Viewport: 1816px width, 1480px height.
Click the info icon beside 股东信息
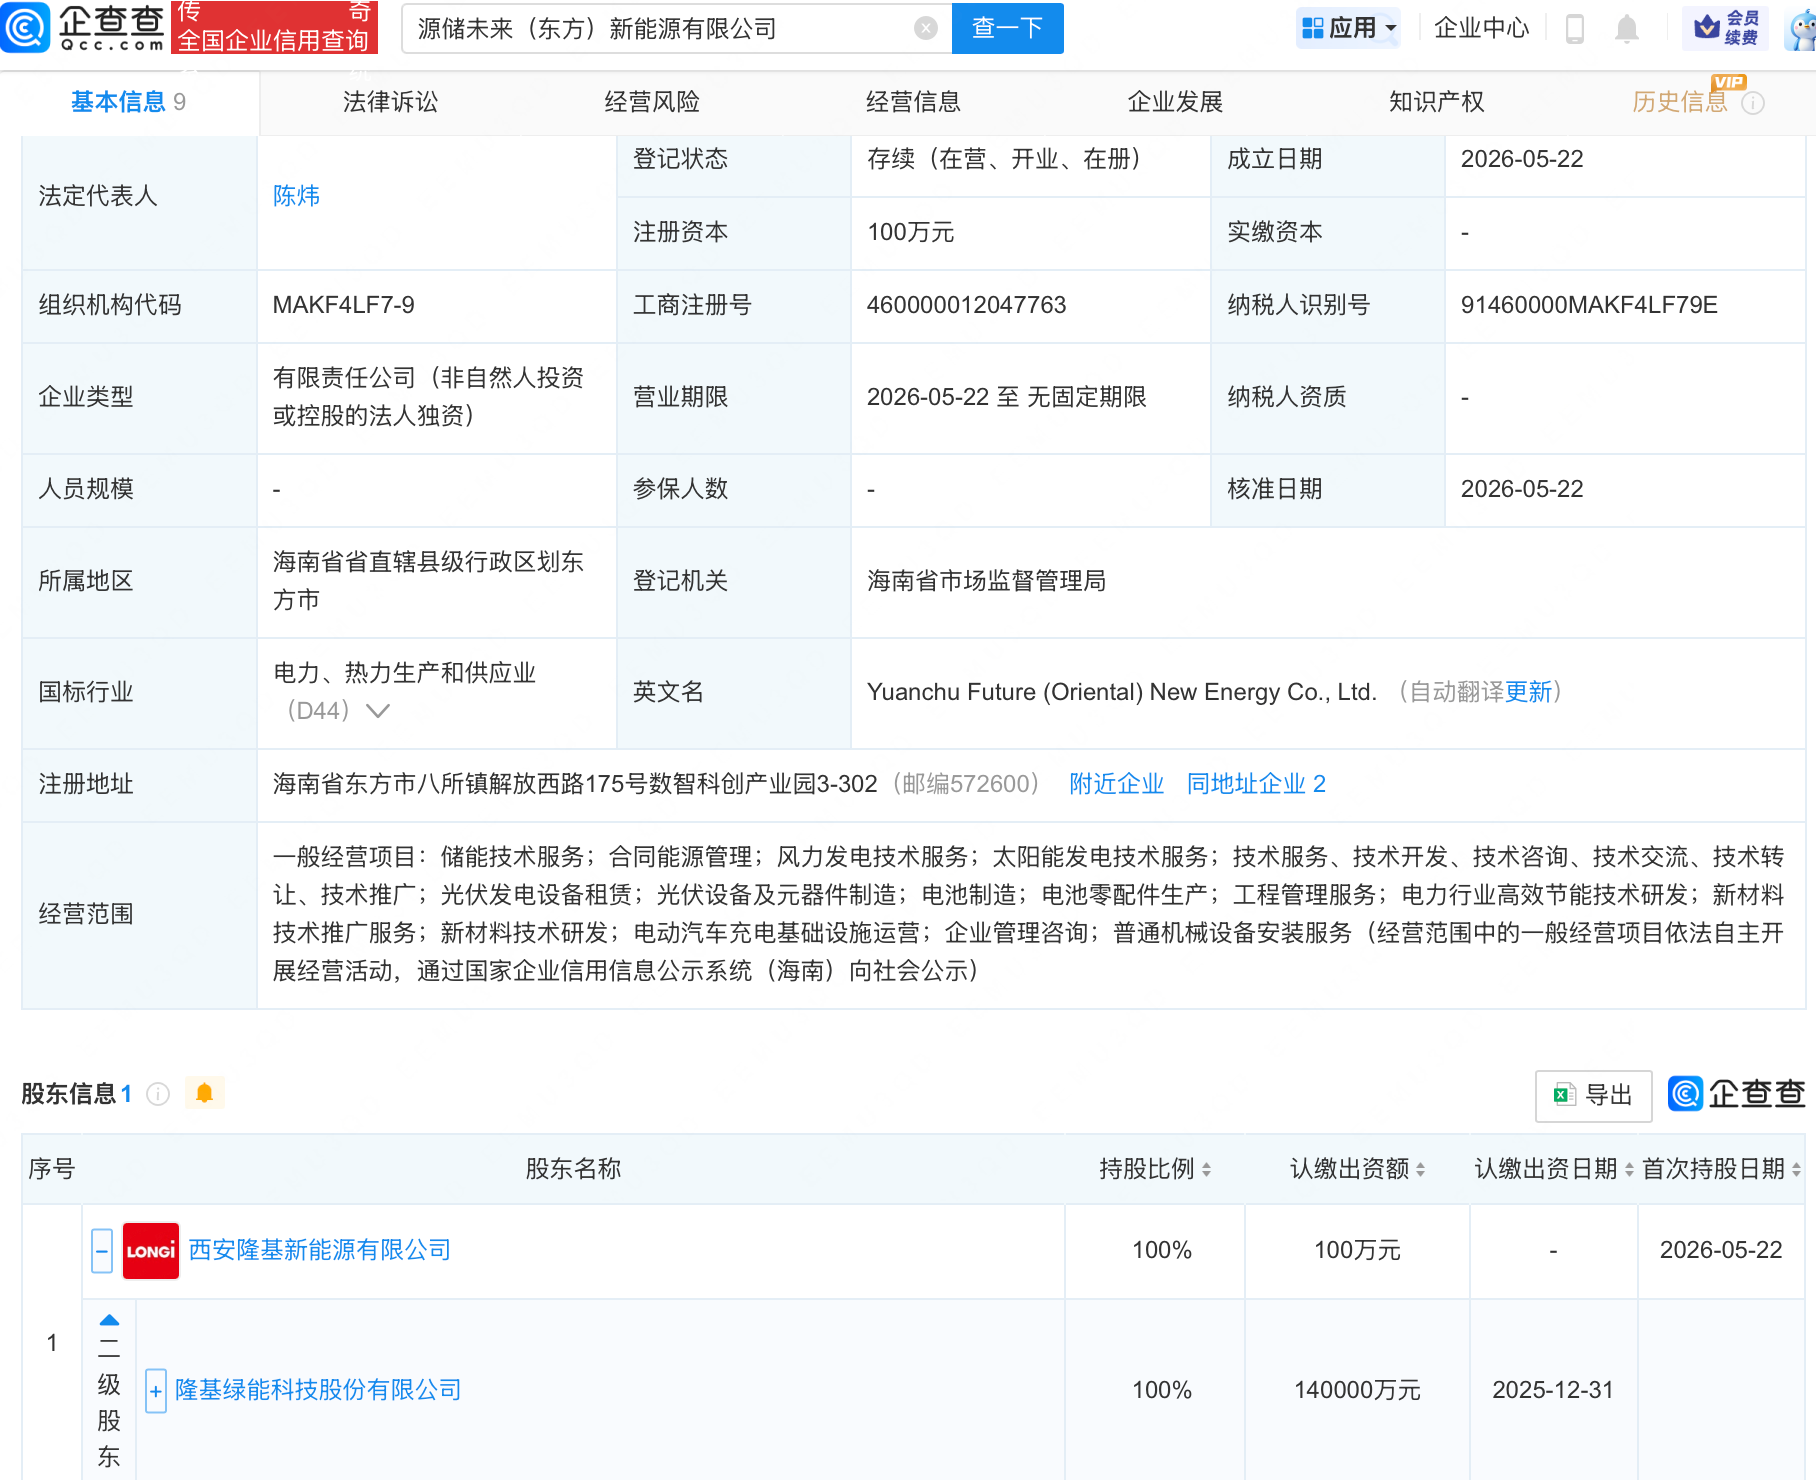(x=158, y=1094)
